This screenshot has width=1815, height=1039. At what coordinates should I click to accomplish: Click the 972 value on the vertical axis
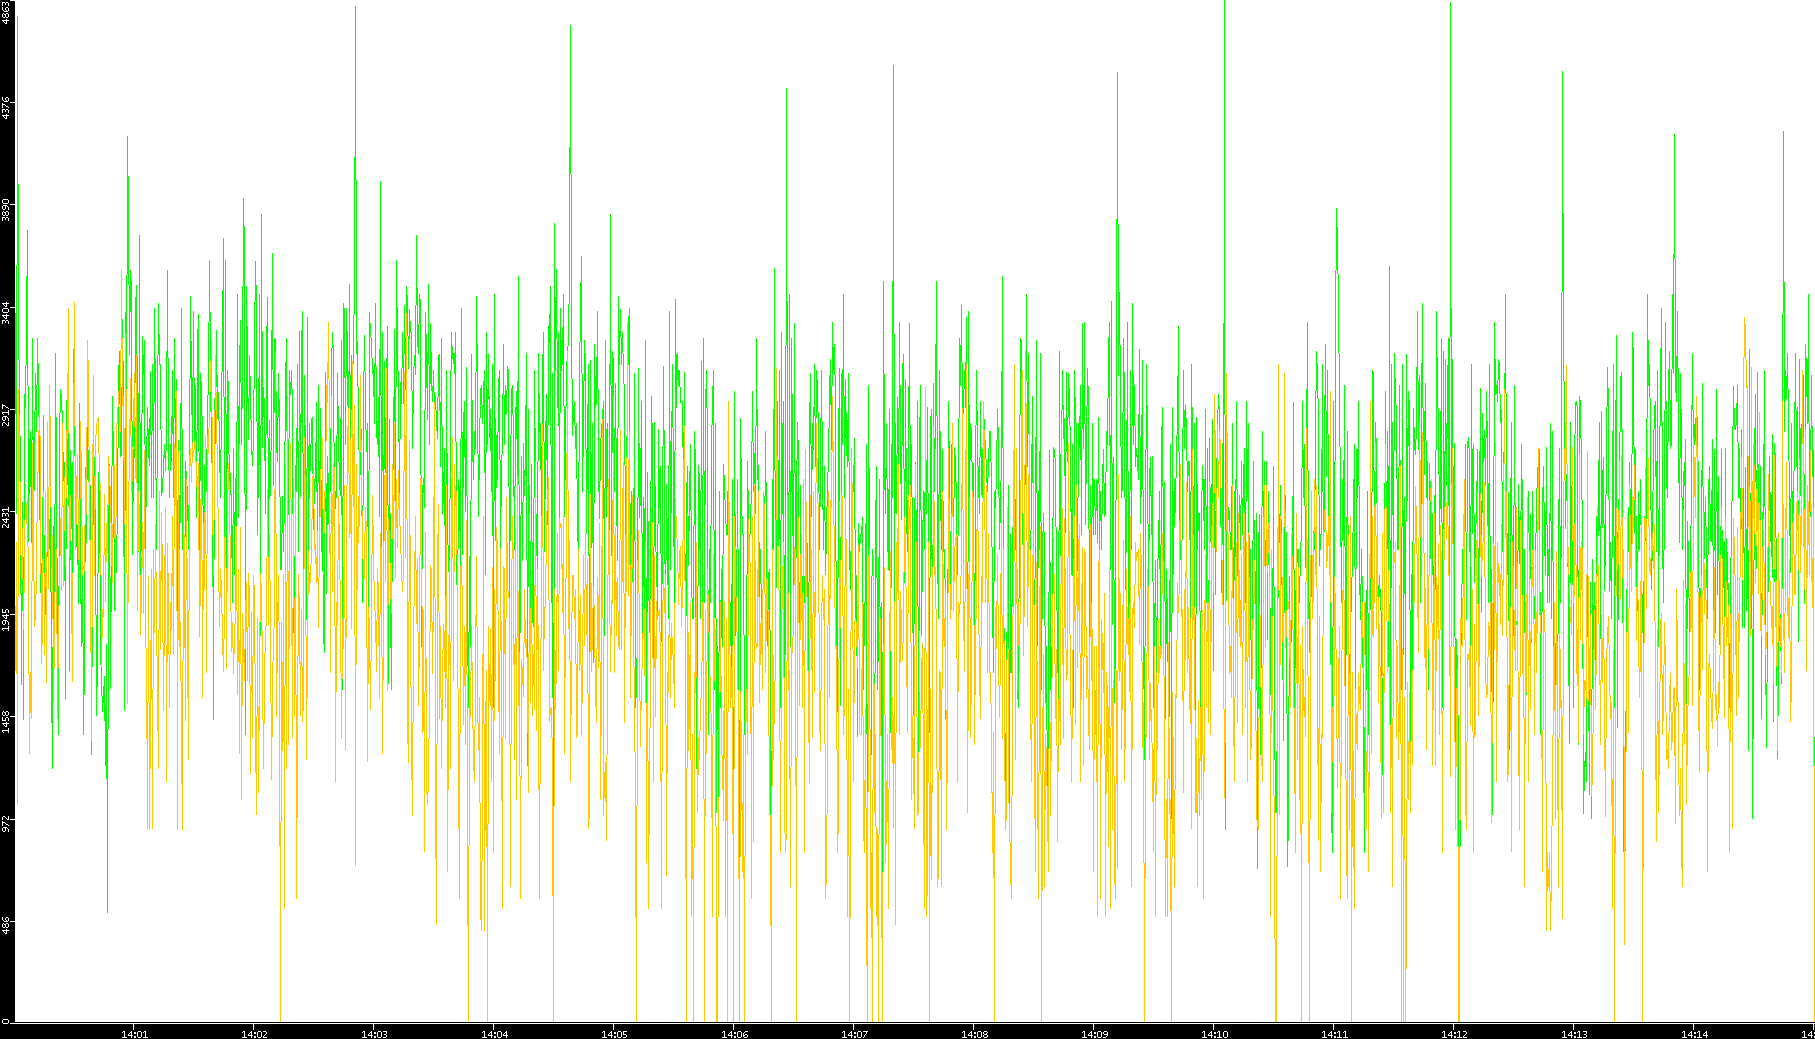[x=6, y=823]
